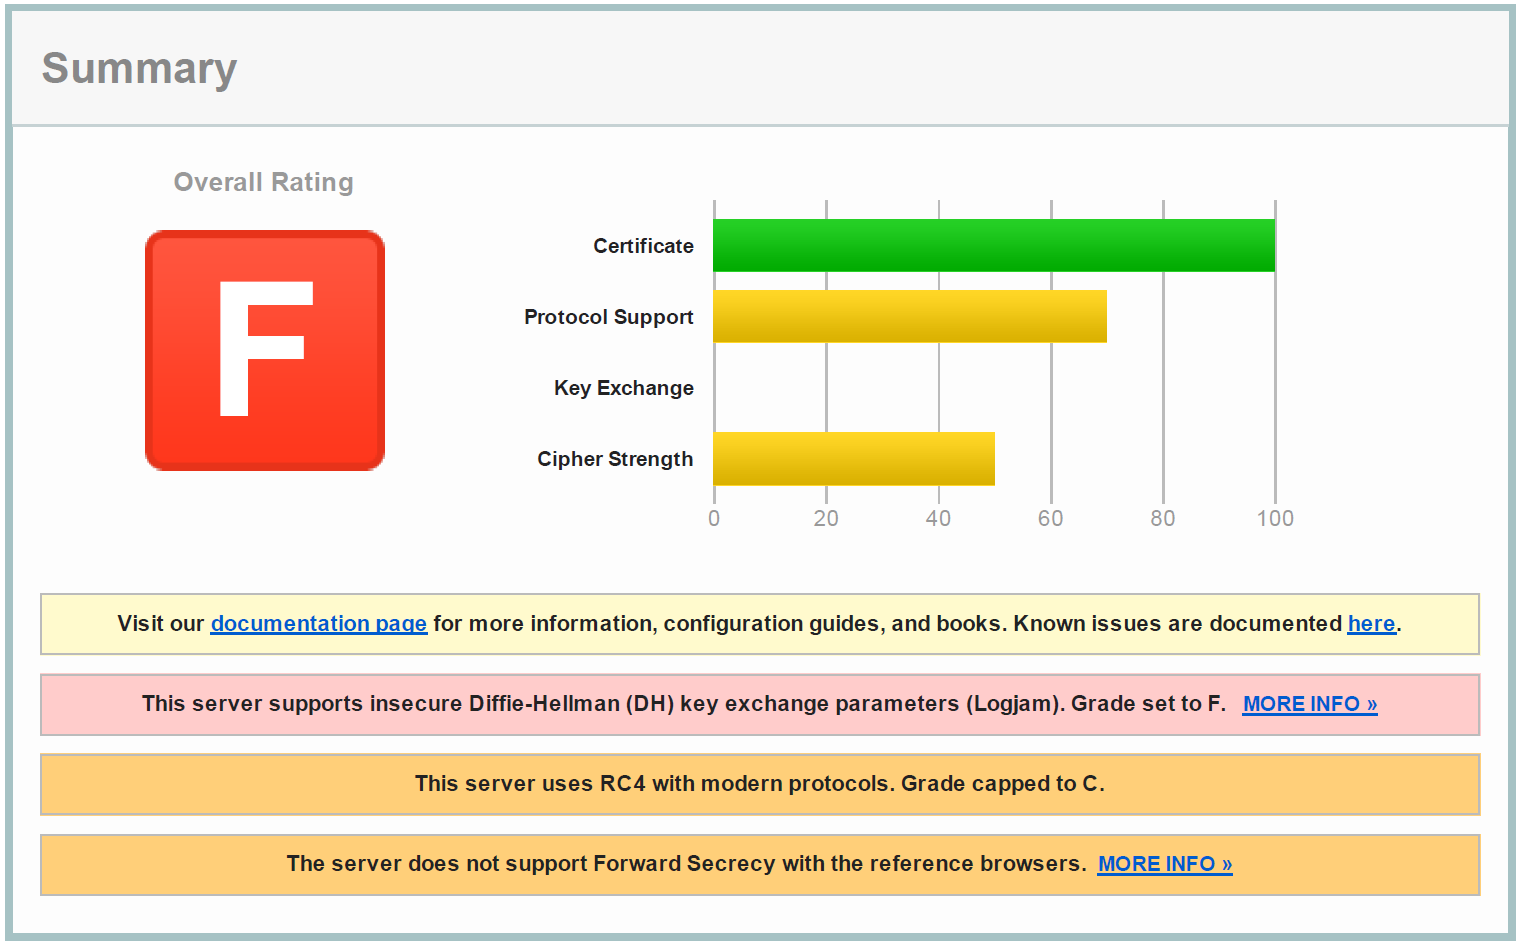Screen dimensions: 1522x946
Task: Open MORE INFO link for Logjam warning
Action: pos(1310,704)
